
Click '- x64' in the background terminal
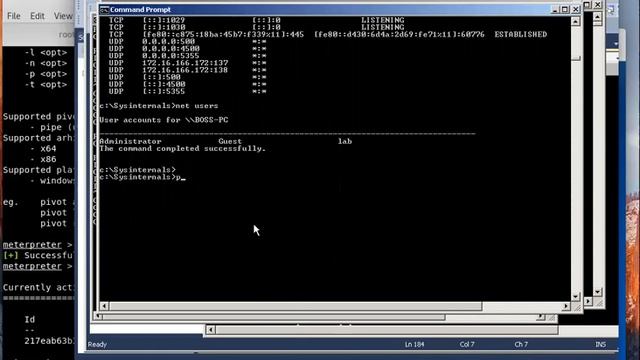pos(43,149)
